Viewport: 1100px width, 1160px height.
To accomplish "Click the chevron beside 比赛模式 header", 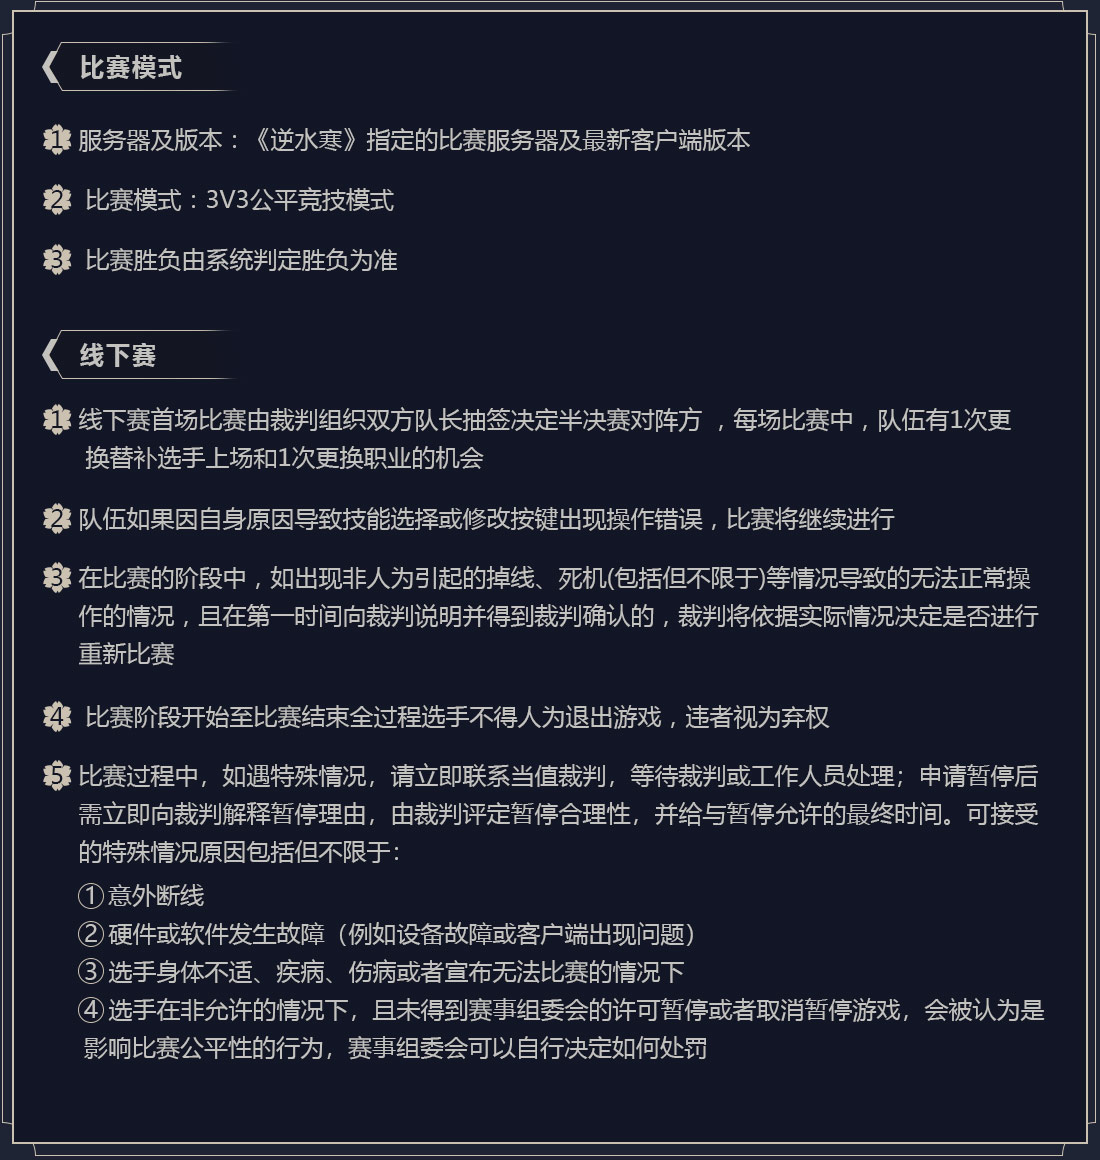I will coord(50,67).
